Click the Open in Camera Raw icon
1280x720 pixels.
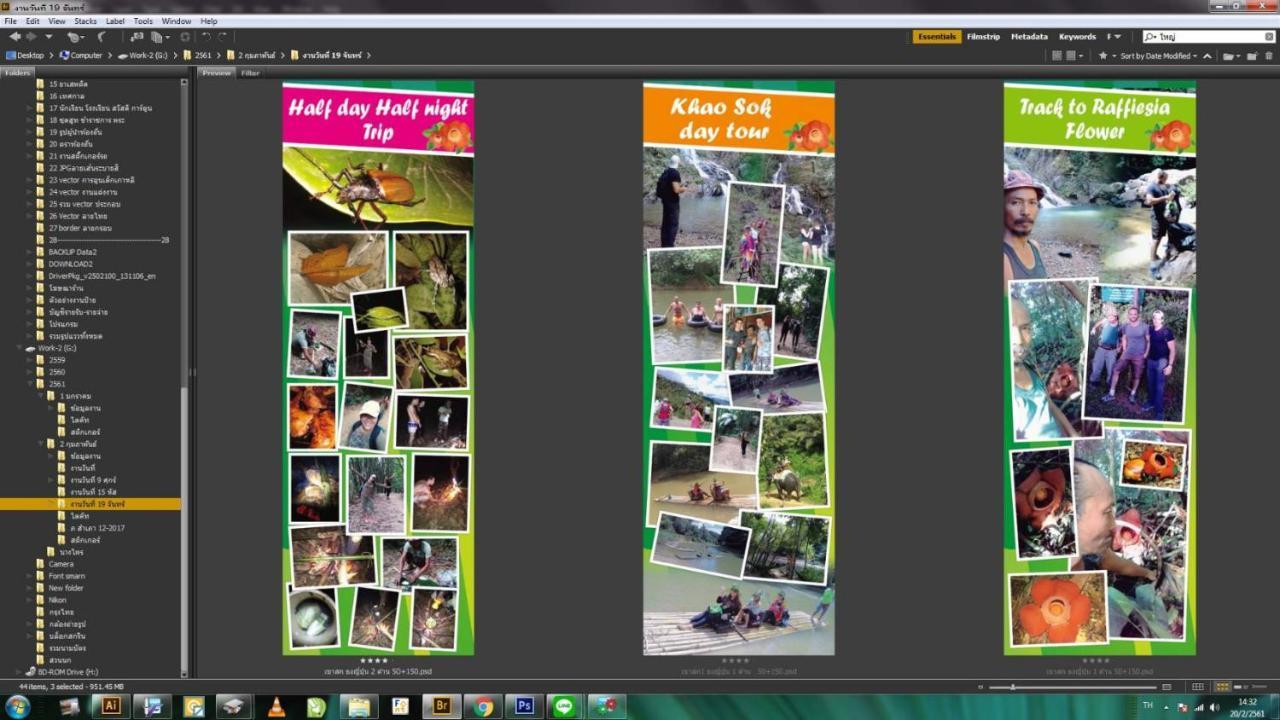click(185, 37)
